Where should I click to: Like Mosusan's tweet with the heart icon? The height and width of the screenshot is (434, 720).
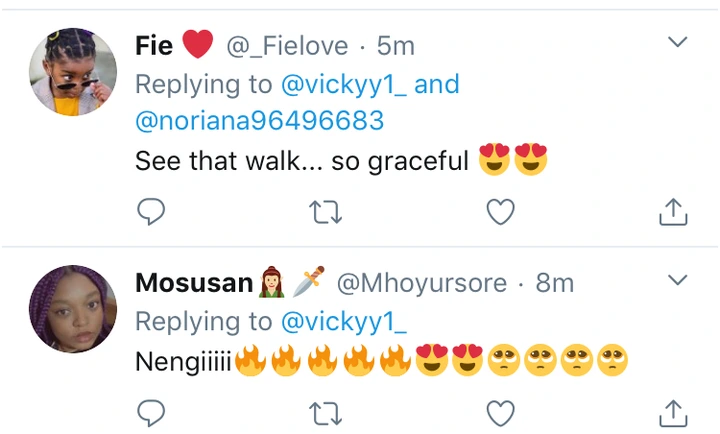pos(499,411)
